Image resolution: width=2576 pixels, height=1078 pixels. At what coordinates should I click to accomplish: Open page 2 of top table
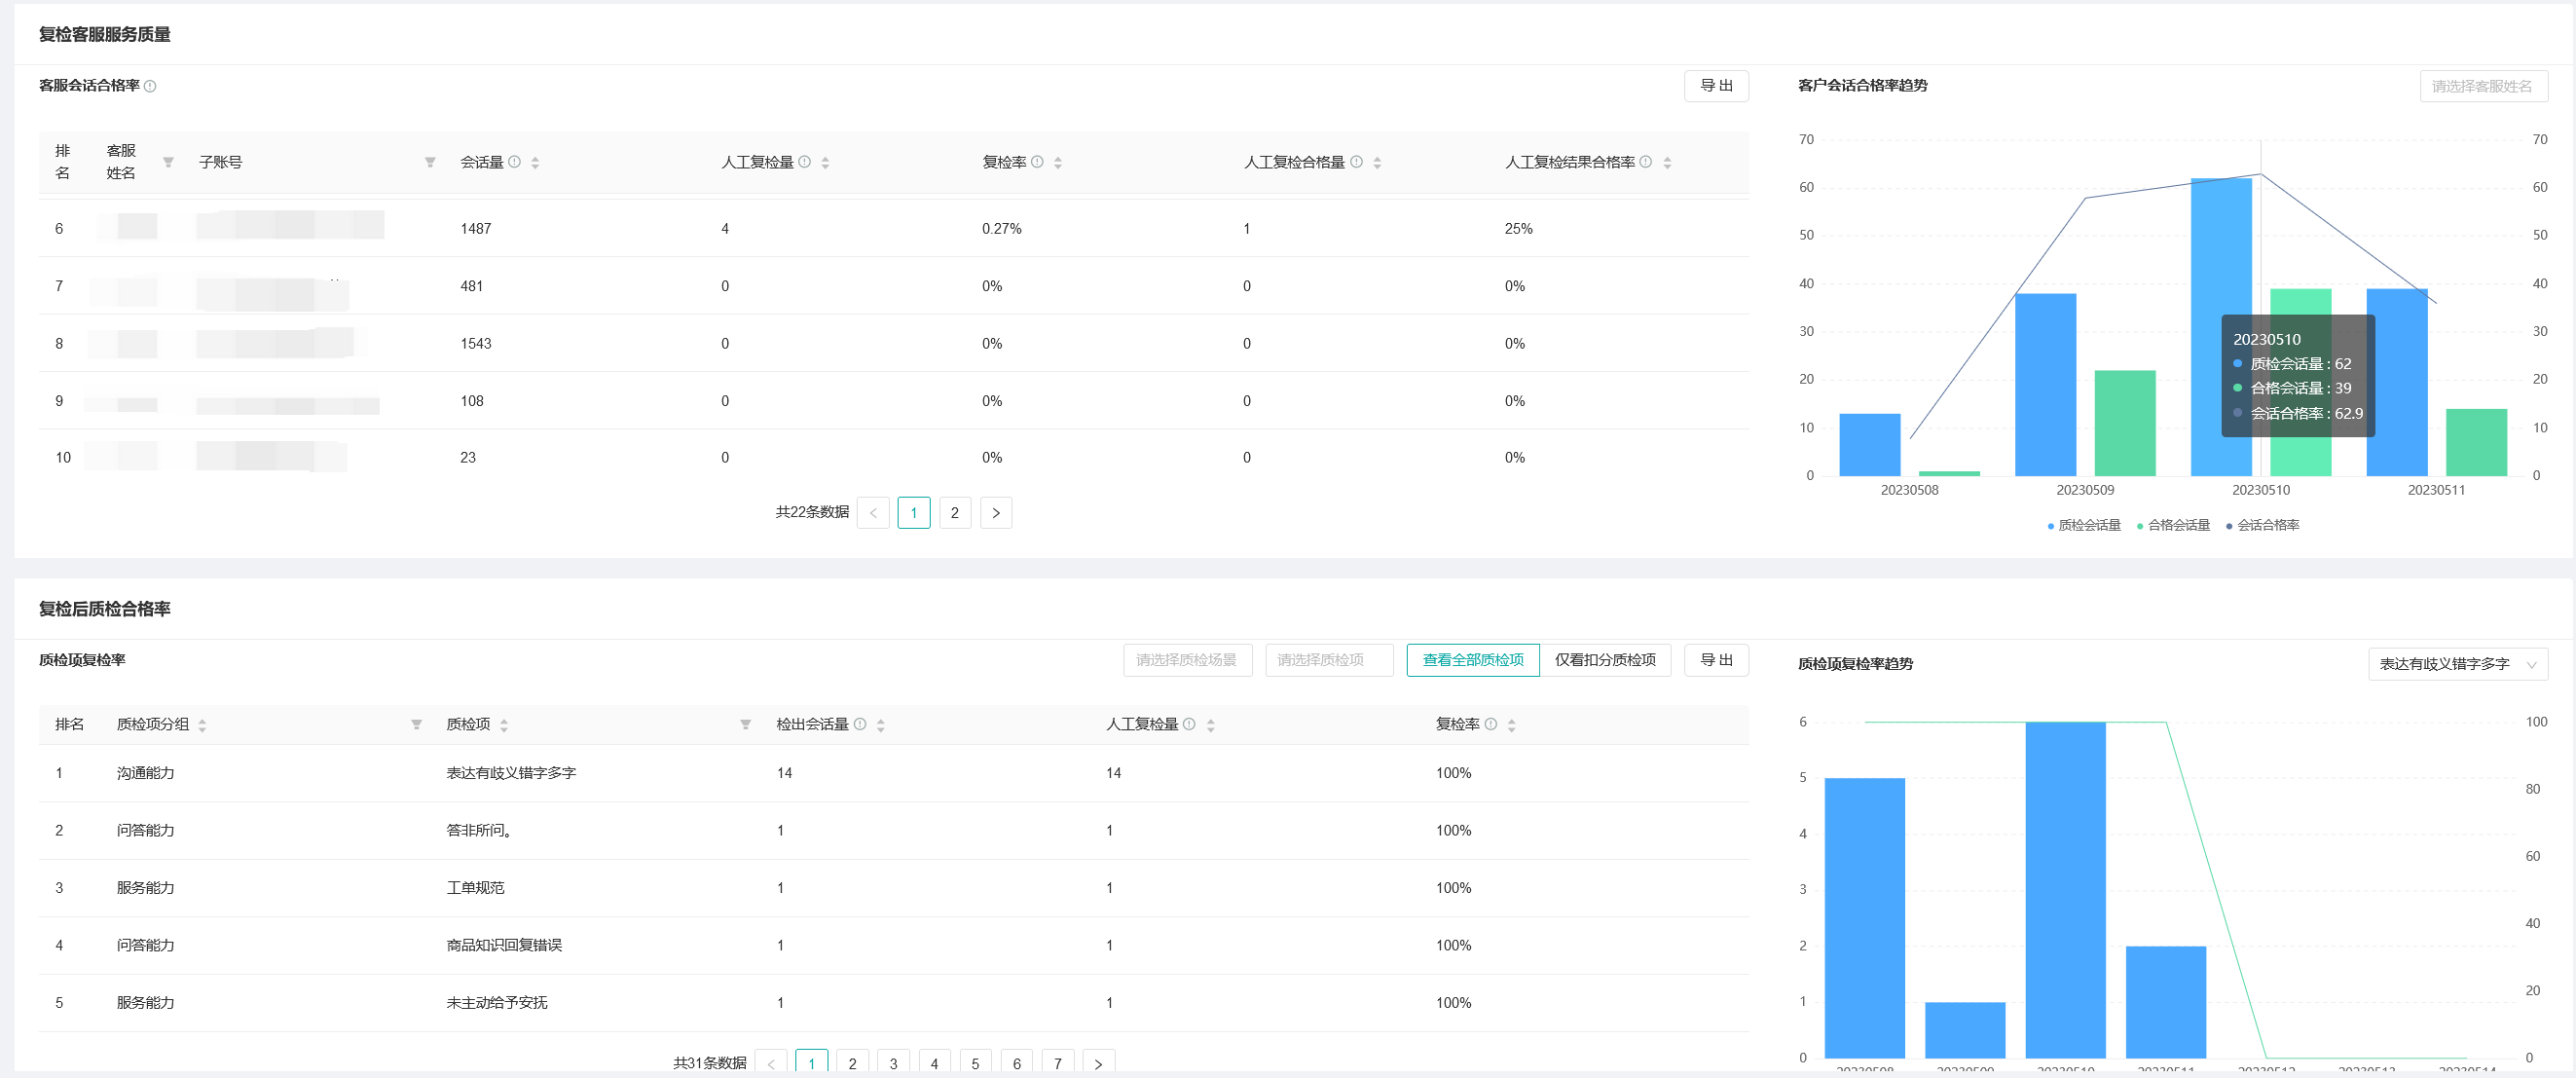click(955, 512)
